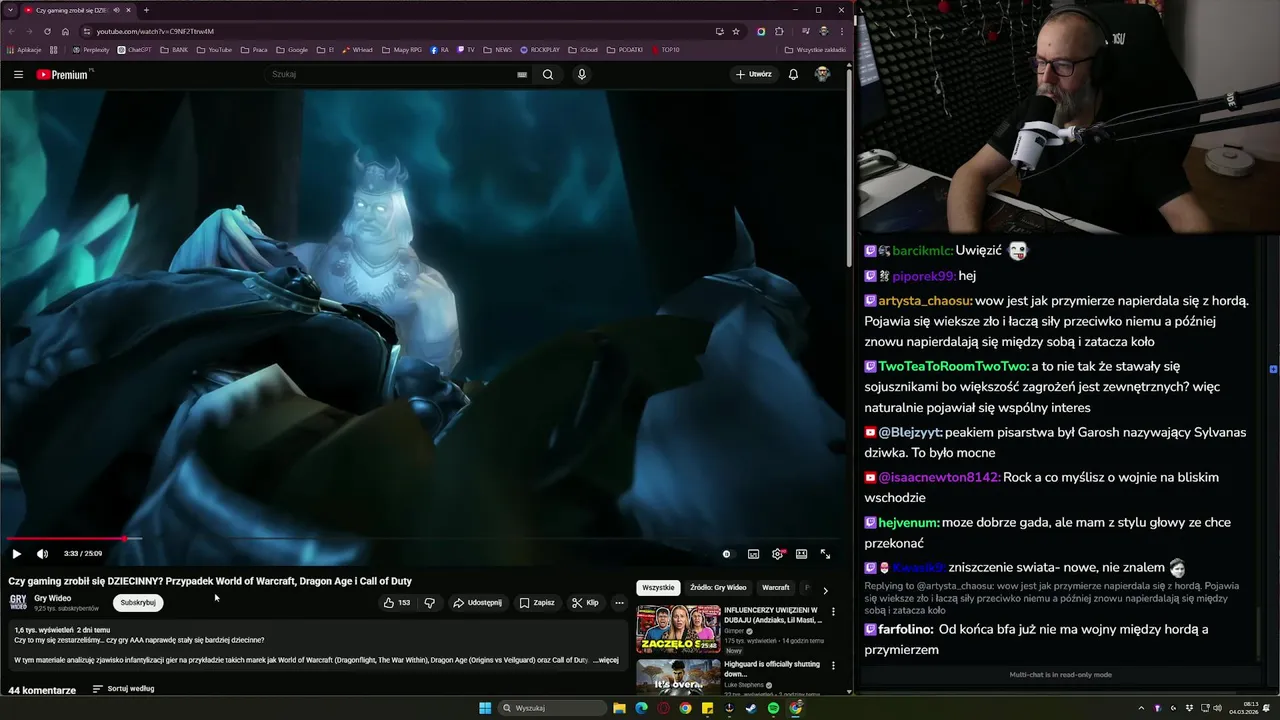Save video with Zapisz button
The image size is (1280, 720).
point(537,603)
